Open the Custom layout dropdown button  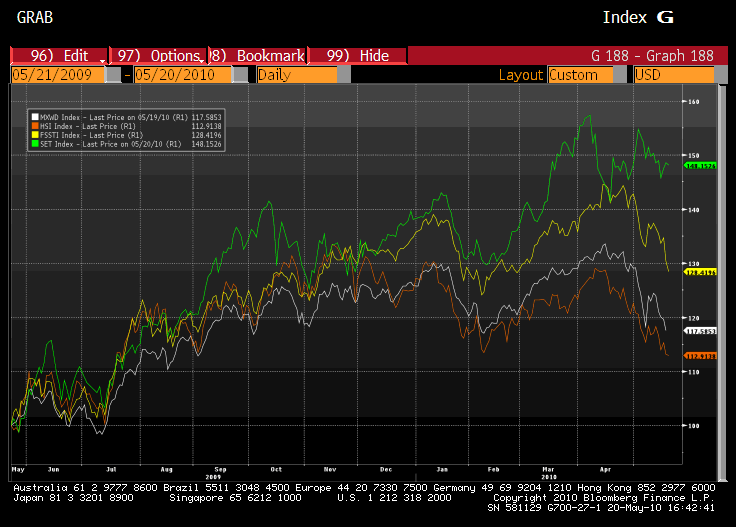click(x=620, y=75)
